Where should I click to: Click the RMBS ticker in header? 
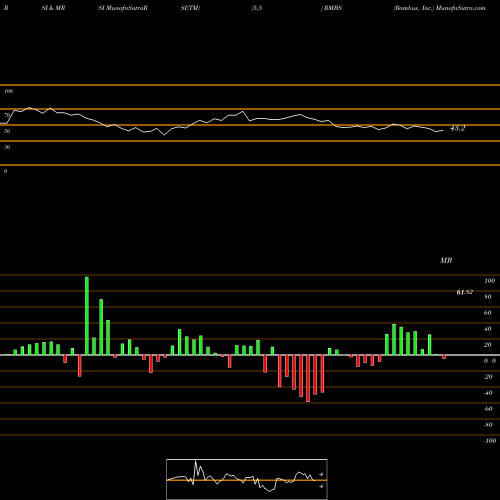[x=332, y=8]
